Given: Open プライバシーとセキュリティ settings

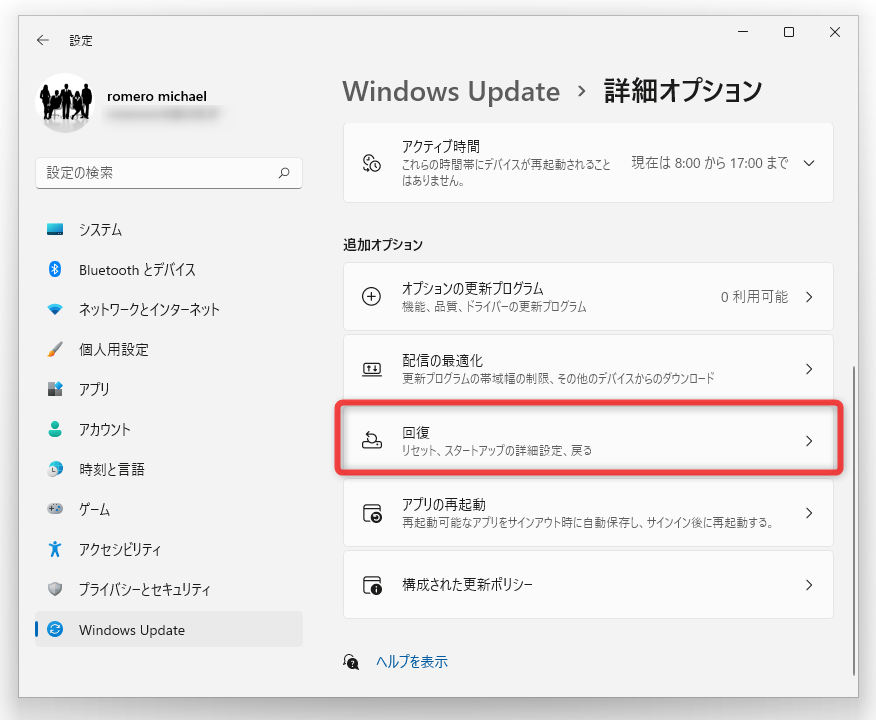Looking at the screenshot, I should pos(169,589).
